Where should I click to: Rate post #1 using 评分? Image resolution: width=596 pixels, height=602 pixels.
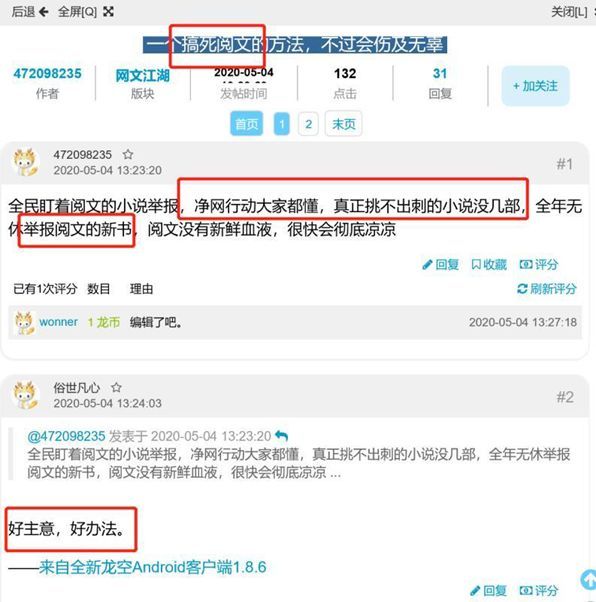tap(538, 265)
